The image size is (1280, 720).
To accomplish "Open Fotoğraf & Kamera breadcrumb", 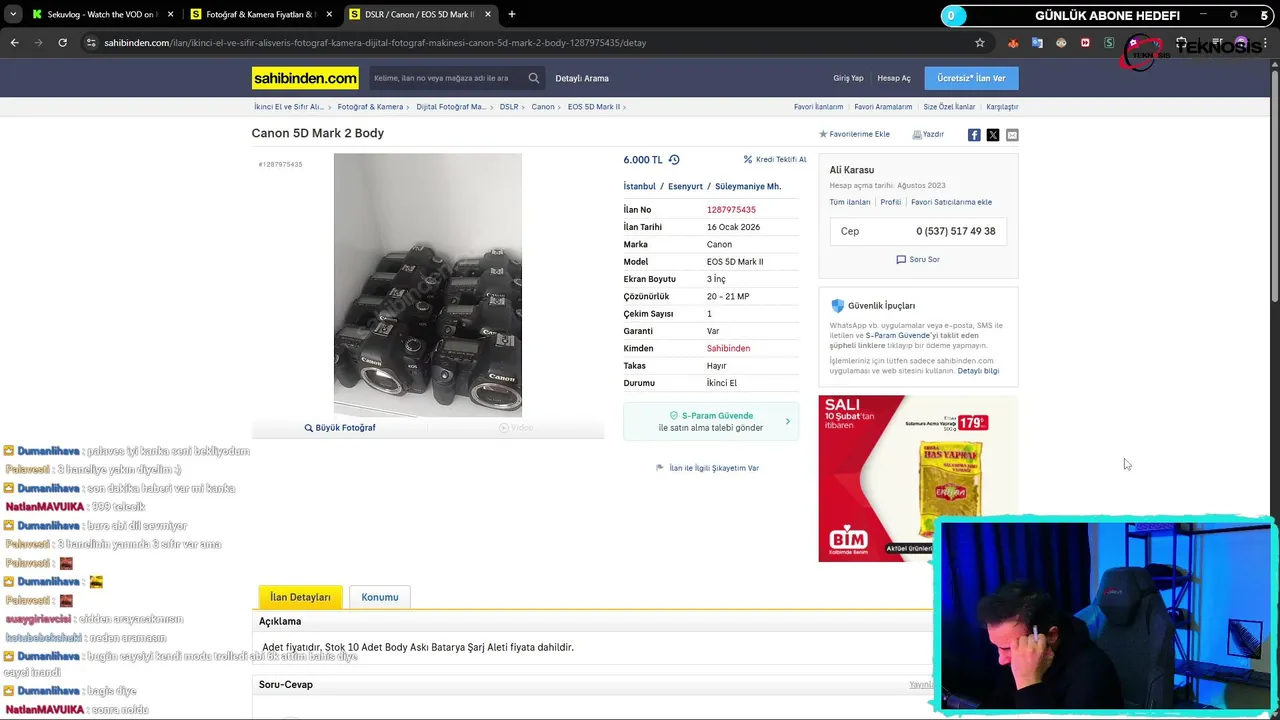I will 370,107.
